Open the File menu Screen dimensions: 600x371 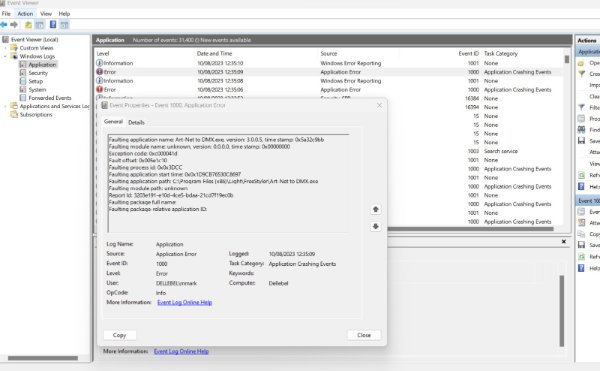(x=6, y=13)
